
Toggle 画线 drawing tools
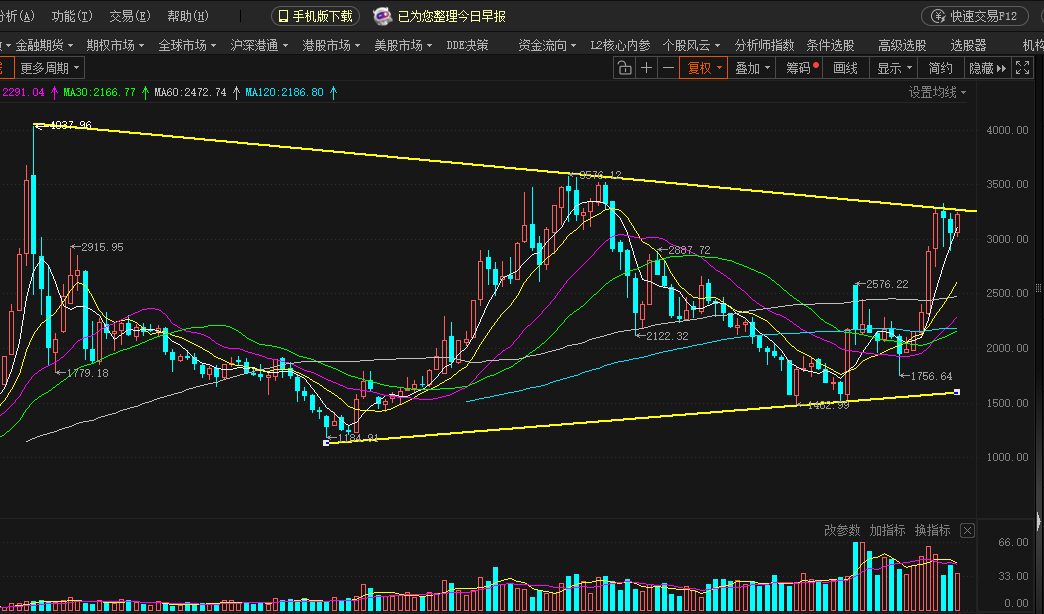pyautogui.click(x=846, y=68)
